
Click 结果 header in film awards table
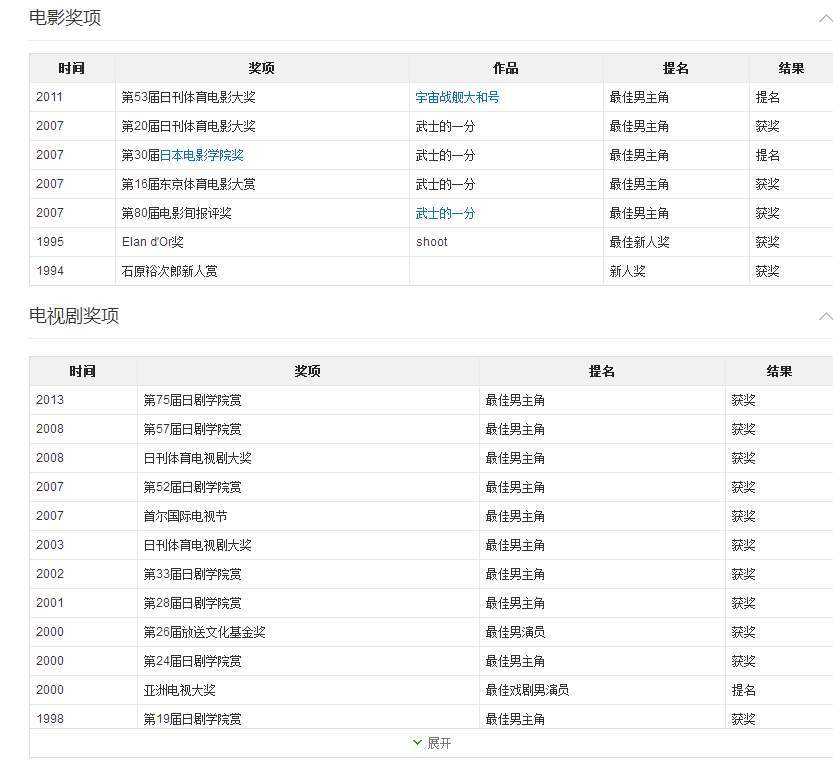click(791, 68)
